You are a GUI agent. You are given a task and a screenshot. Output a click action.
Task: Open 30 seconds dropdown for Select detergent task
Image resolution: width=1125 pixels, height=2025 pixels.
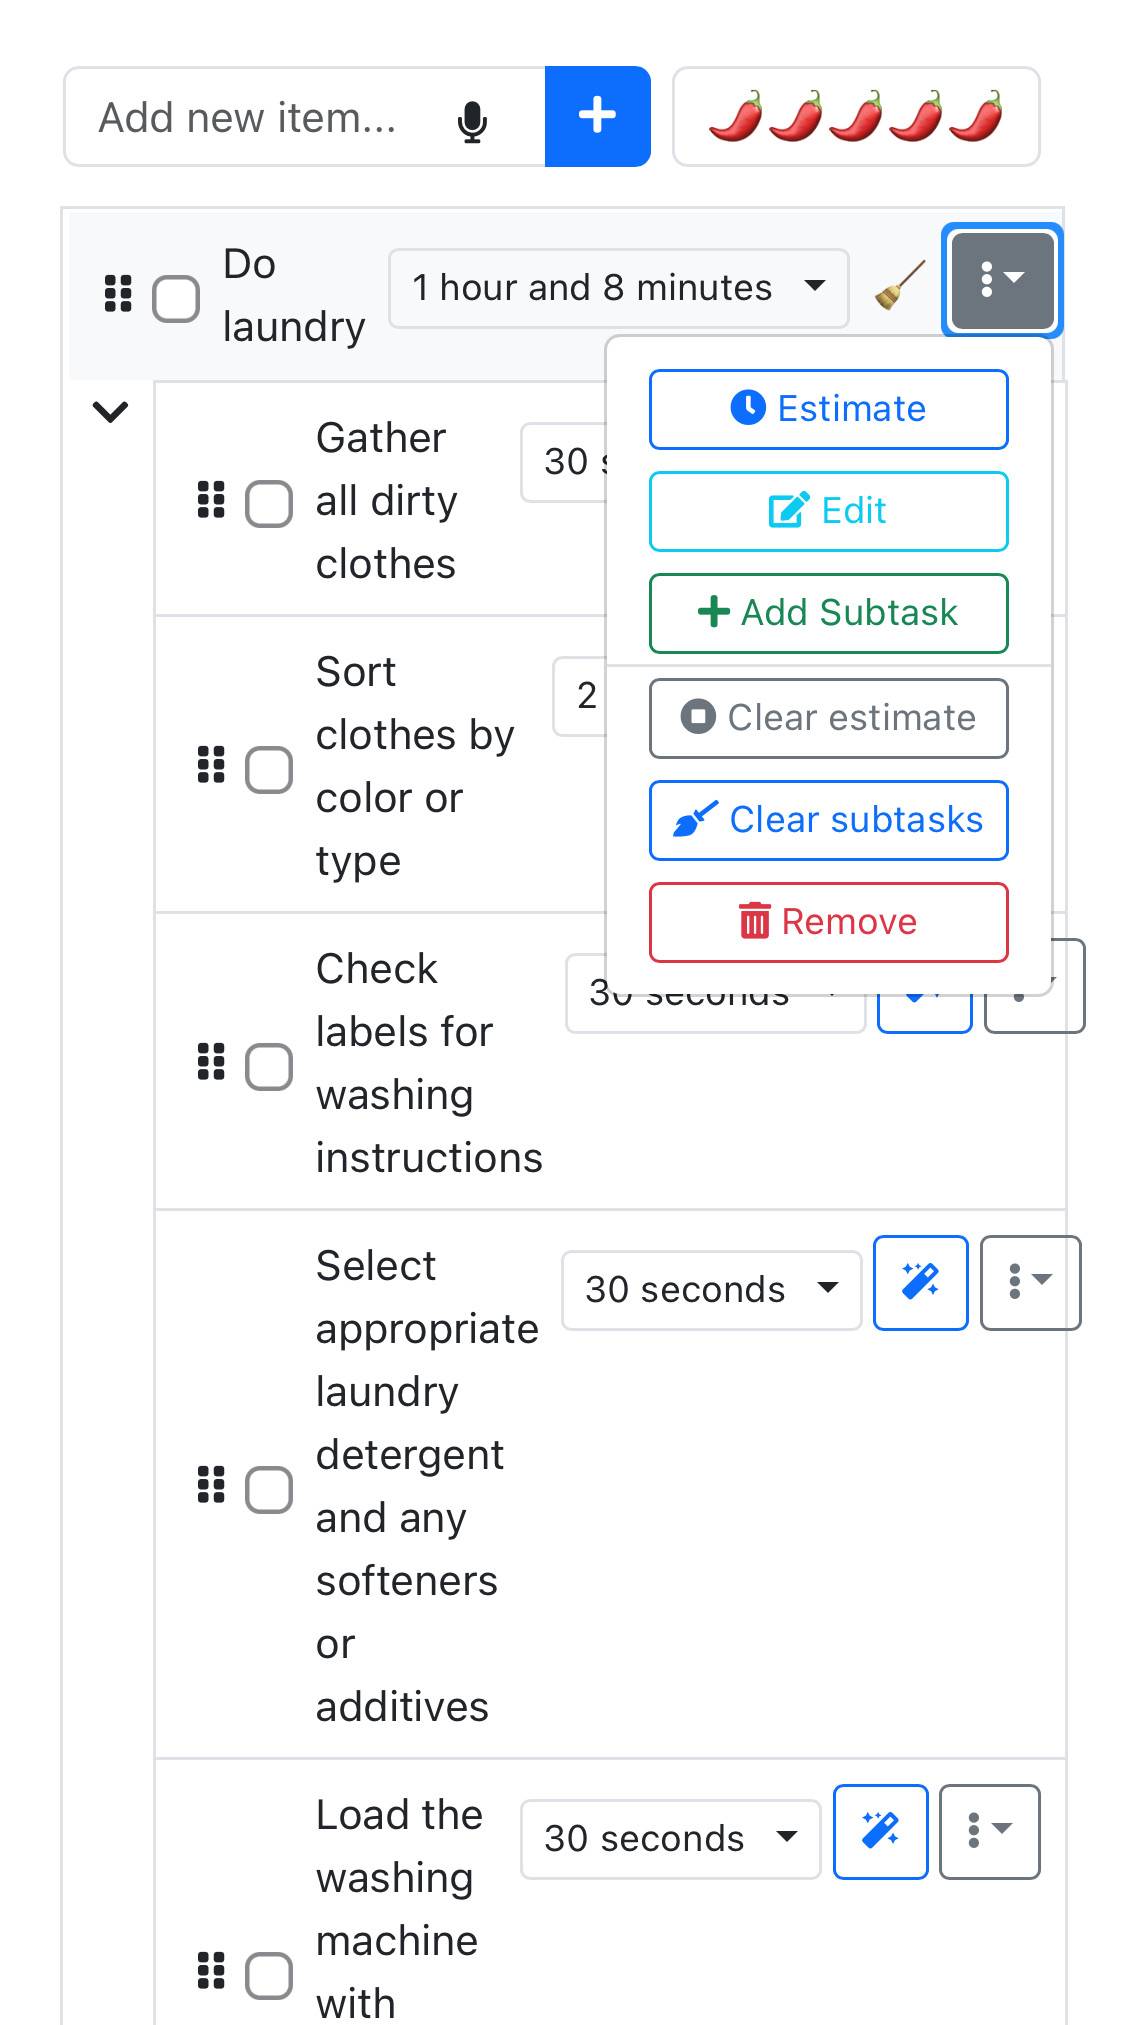click(712, 1290)
